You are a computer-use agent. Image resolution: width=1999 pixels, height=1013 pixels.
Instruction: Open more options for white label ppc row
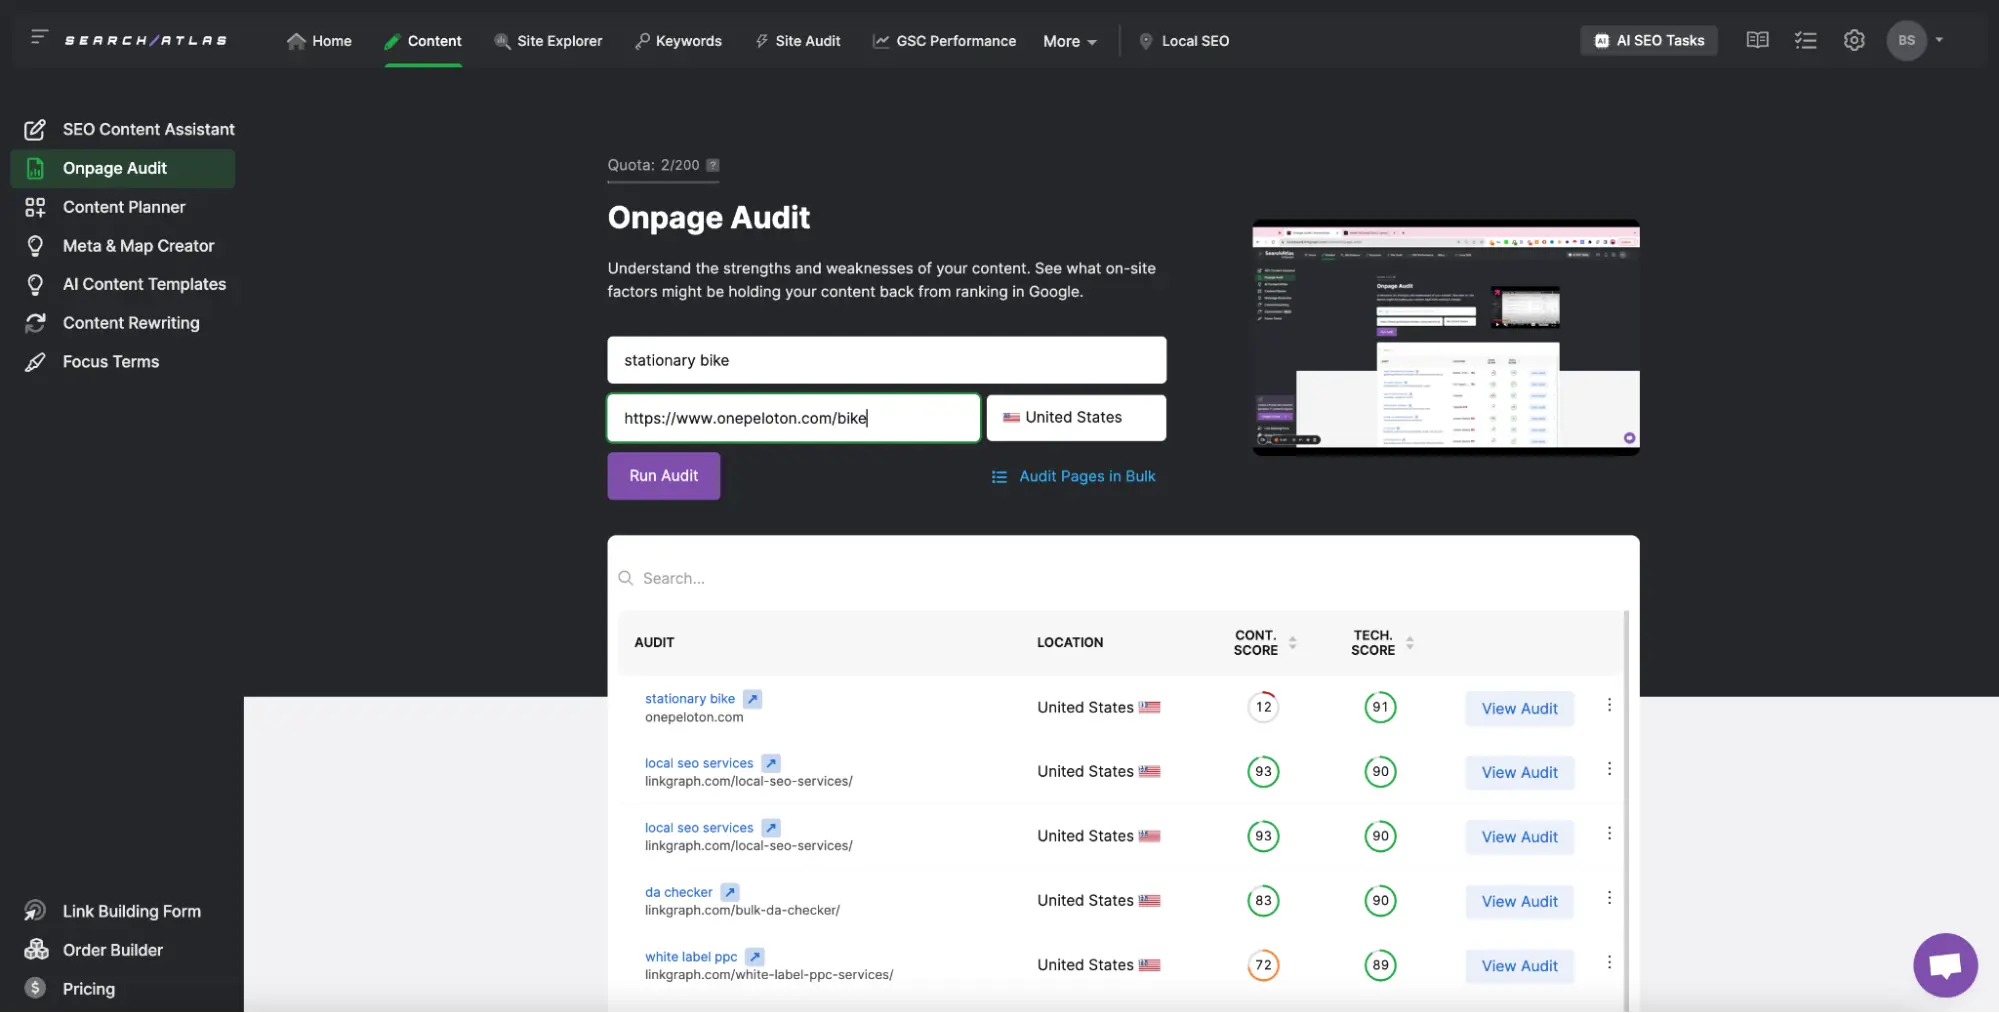[x=1609, y=962]
